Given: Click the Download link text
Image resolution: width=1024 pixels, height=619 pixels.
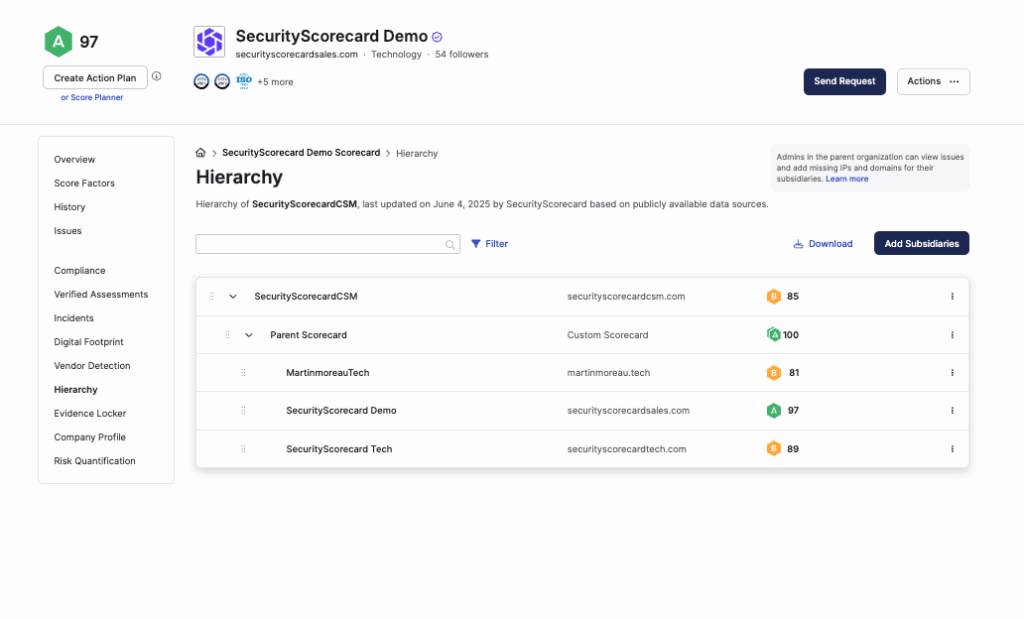Looking at the screenshot, I should tap(831, 244).
